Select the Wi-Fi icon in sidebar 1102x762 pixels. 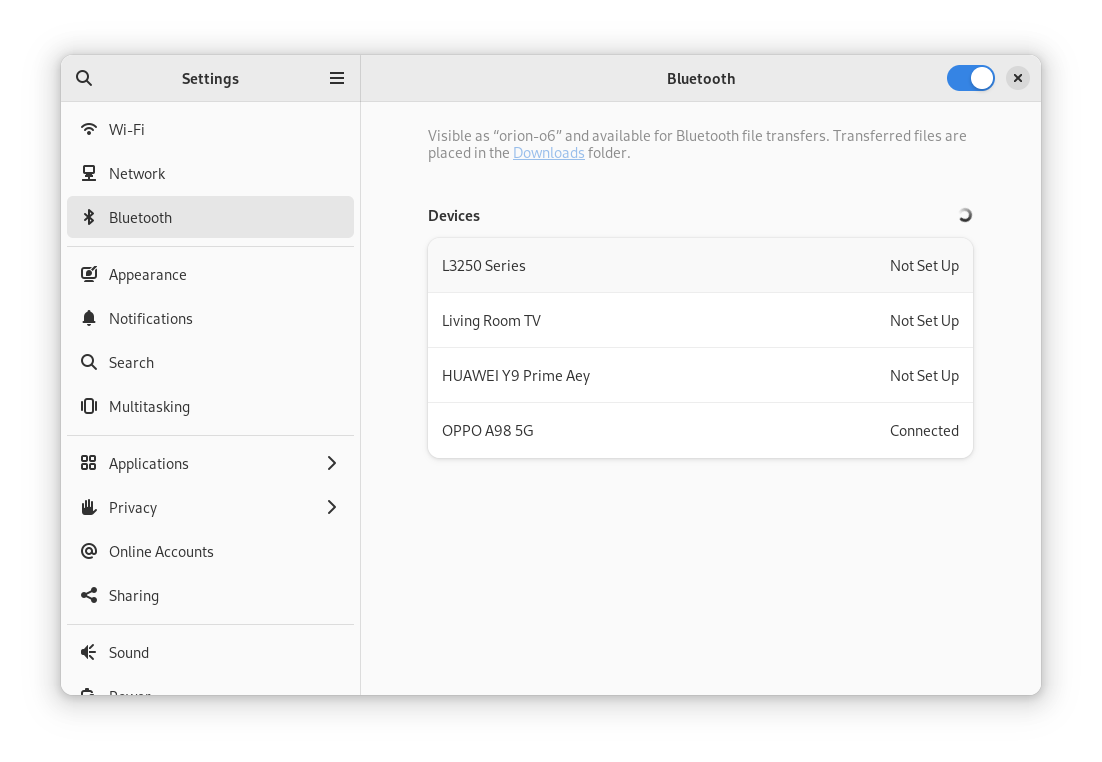[89, 129]
